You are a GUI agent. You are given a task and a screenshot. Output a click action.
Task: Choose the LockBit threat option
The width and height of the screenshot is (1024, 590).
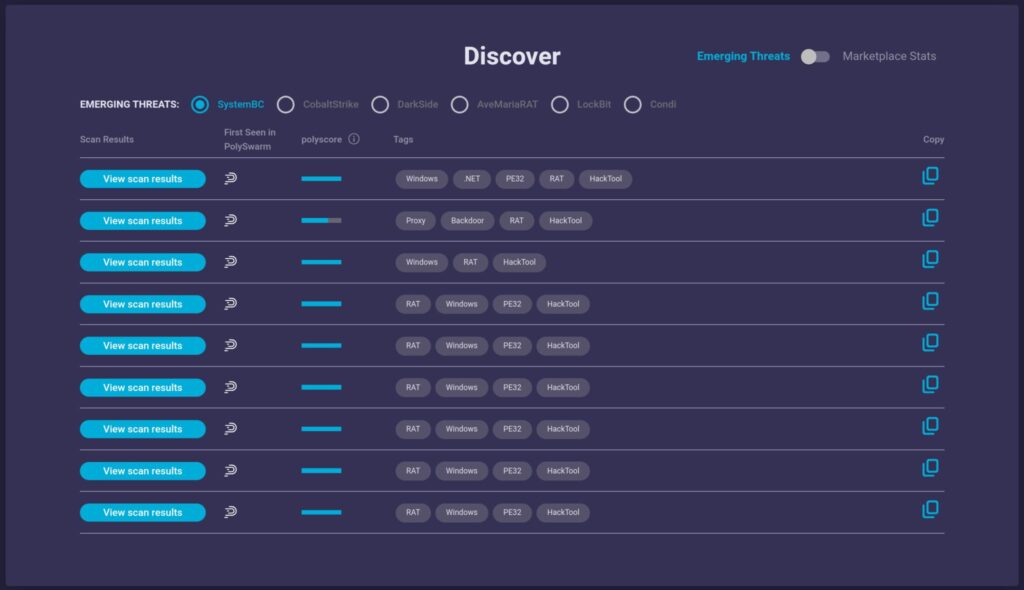tap(560, 105)
